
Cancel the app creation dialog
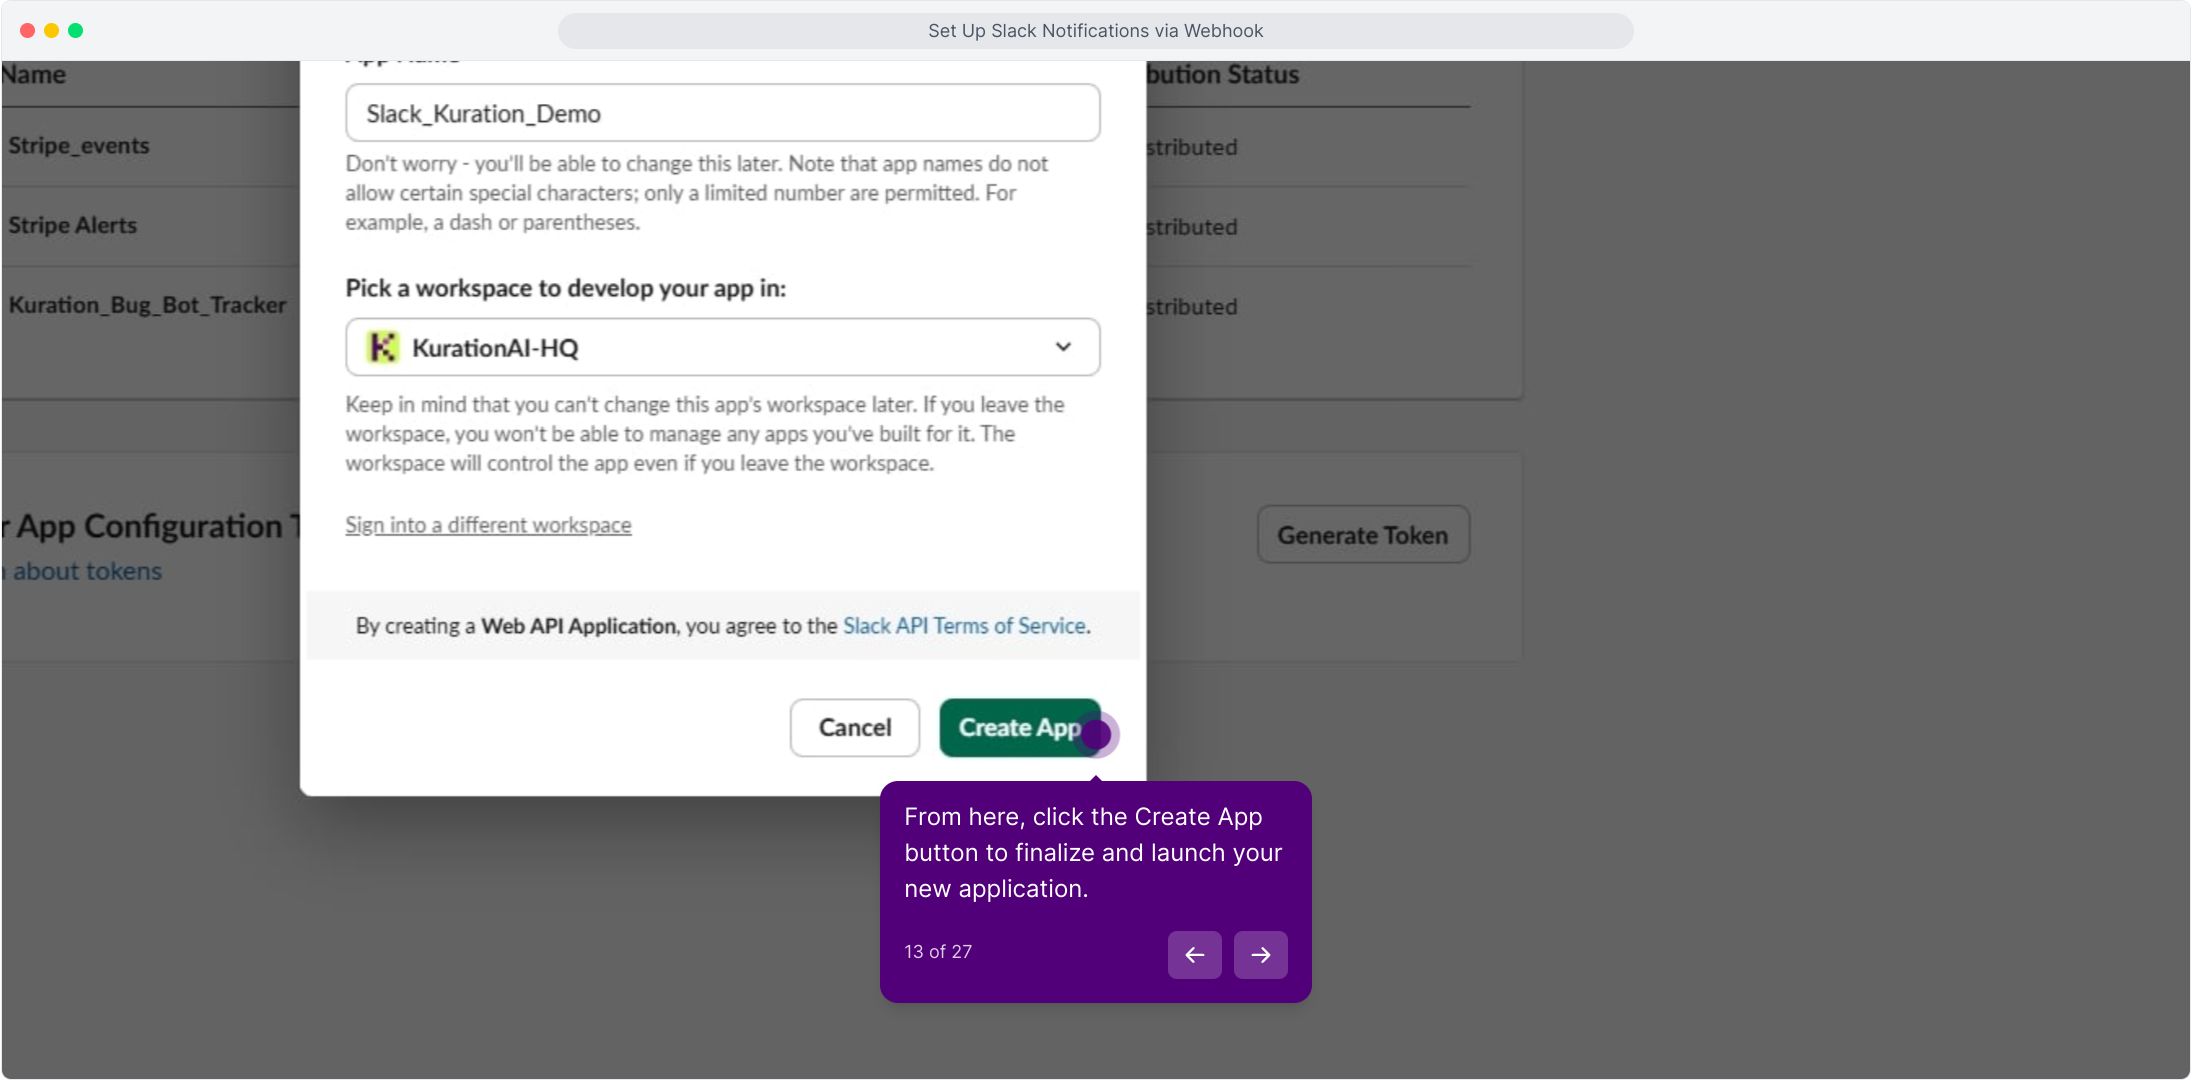click(x=855, y=728)
